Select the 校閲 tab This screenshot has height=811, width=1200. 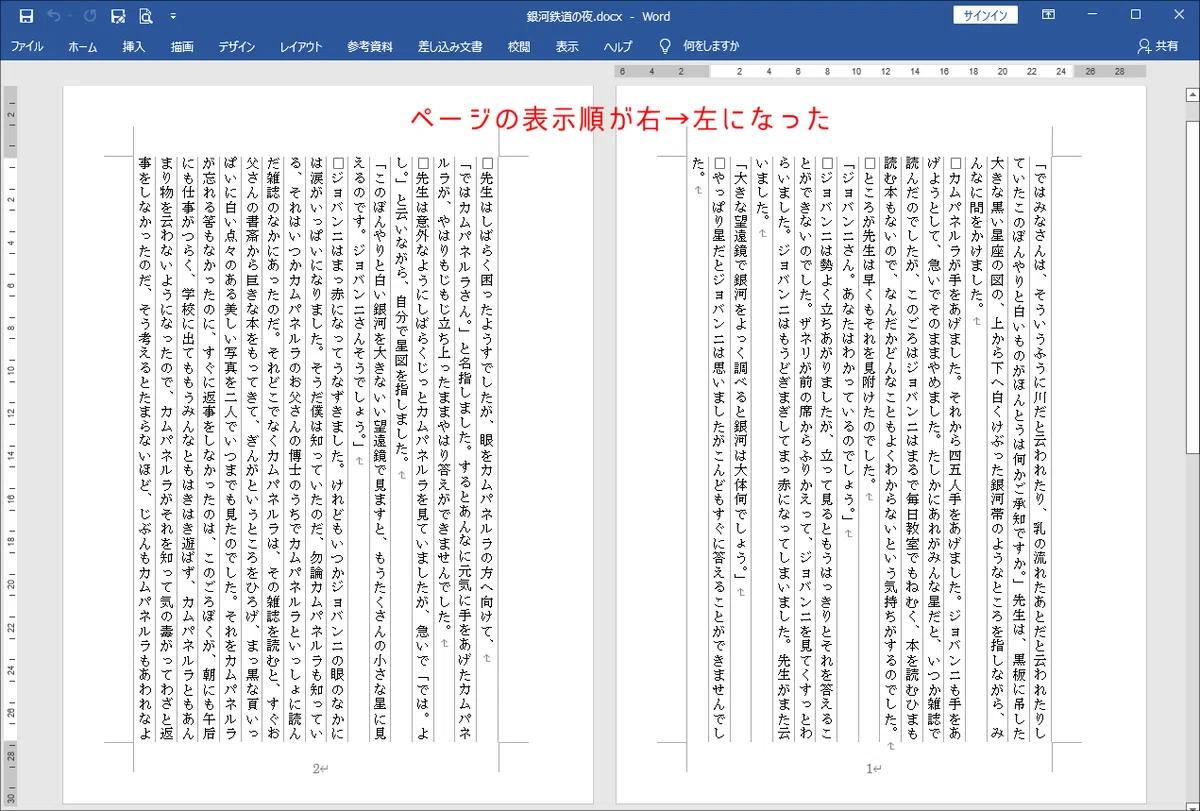519,47
